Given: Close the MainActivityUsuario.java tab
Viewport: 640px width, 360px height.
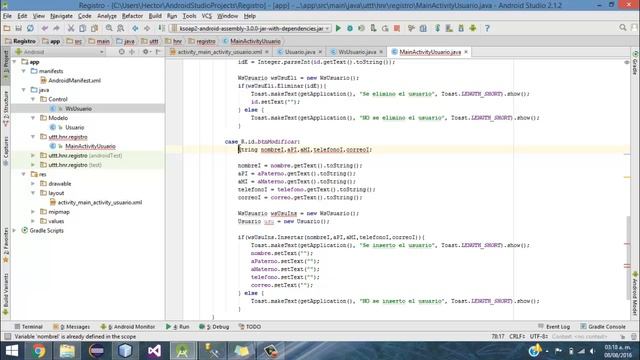Looking at the screenshot, I should [x=466, y=52].
